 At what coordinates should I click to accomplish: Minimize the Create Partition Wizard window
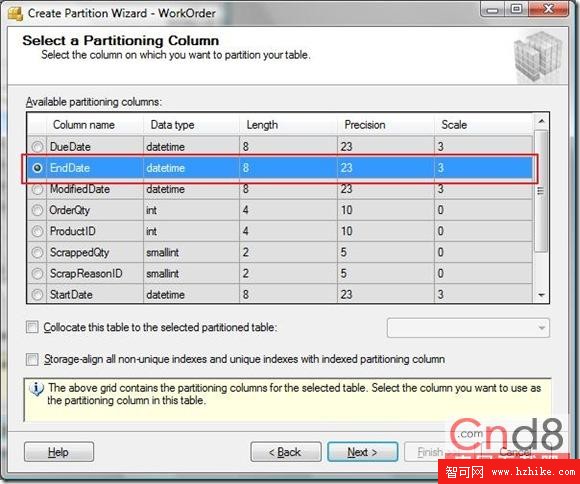(493, 9)
